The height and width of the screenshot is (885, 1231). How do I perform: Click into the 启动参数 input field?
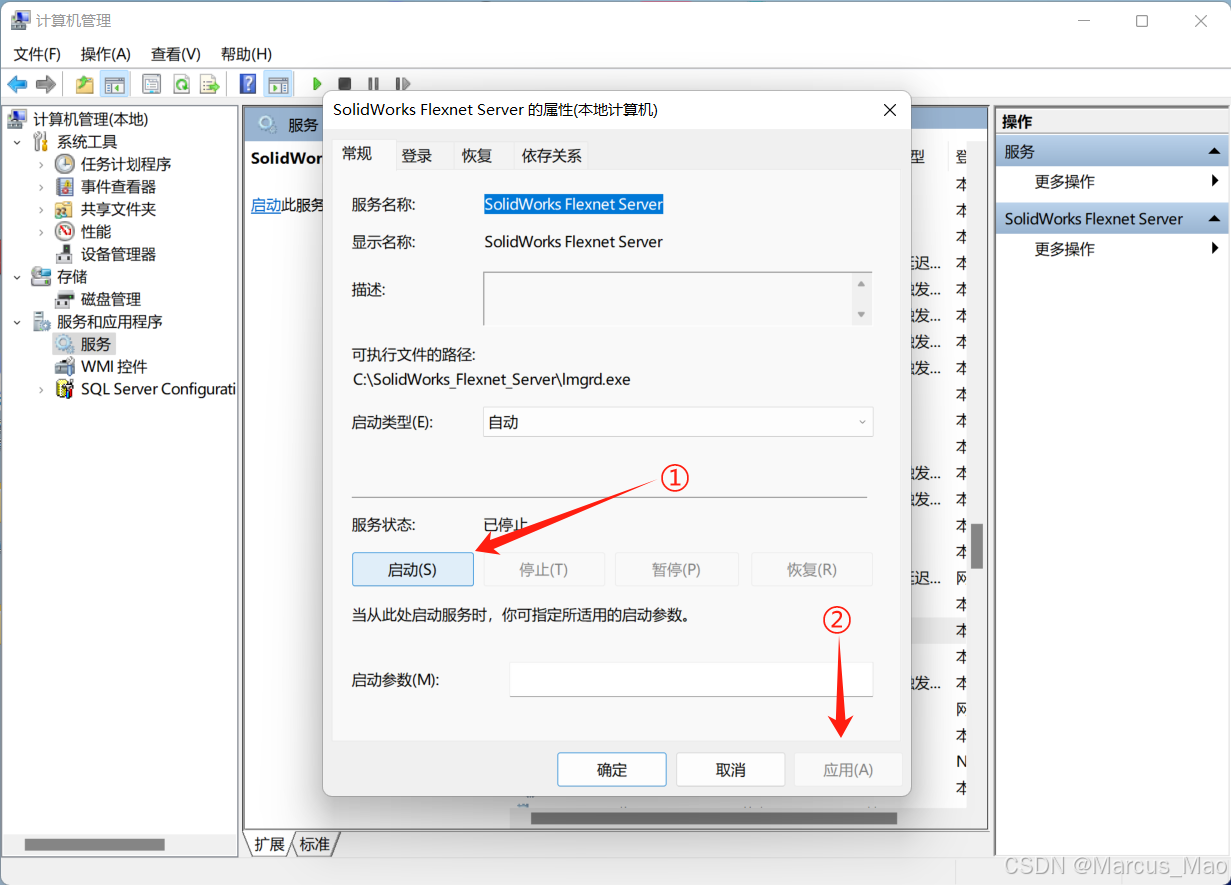[691, 679]
